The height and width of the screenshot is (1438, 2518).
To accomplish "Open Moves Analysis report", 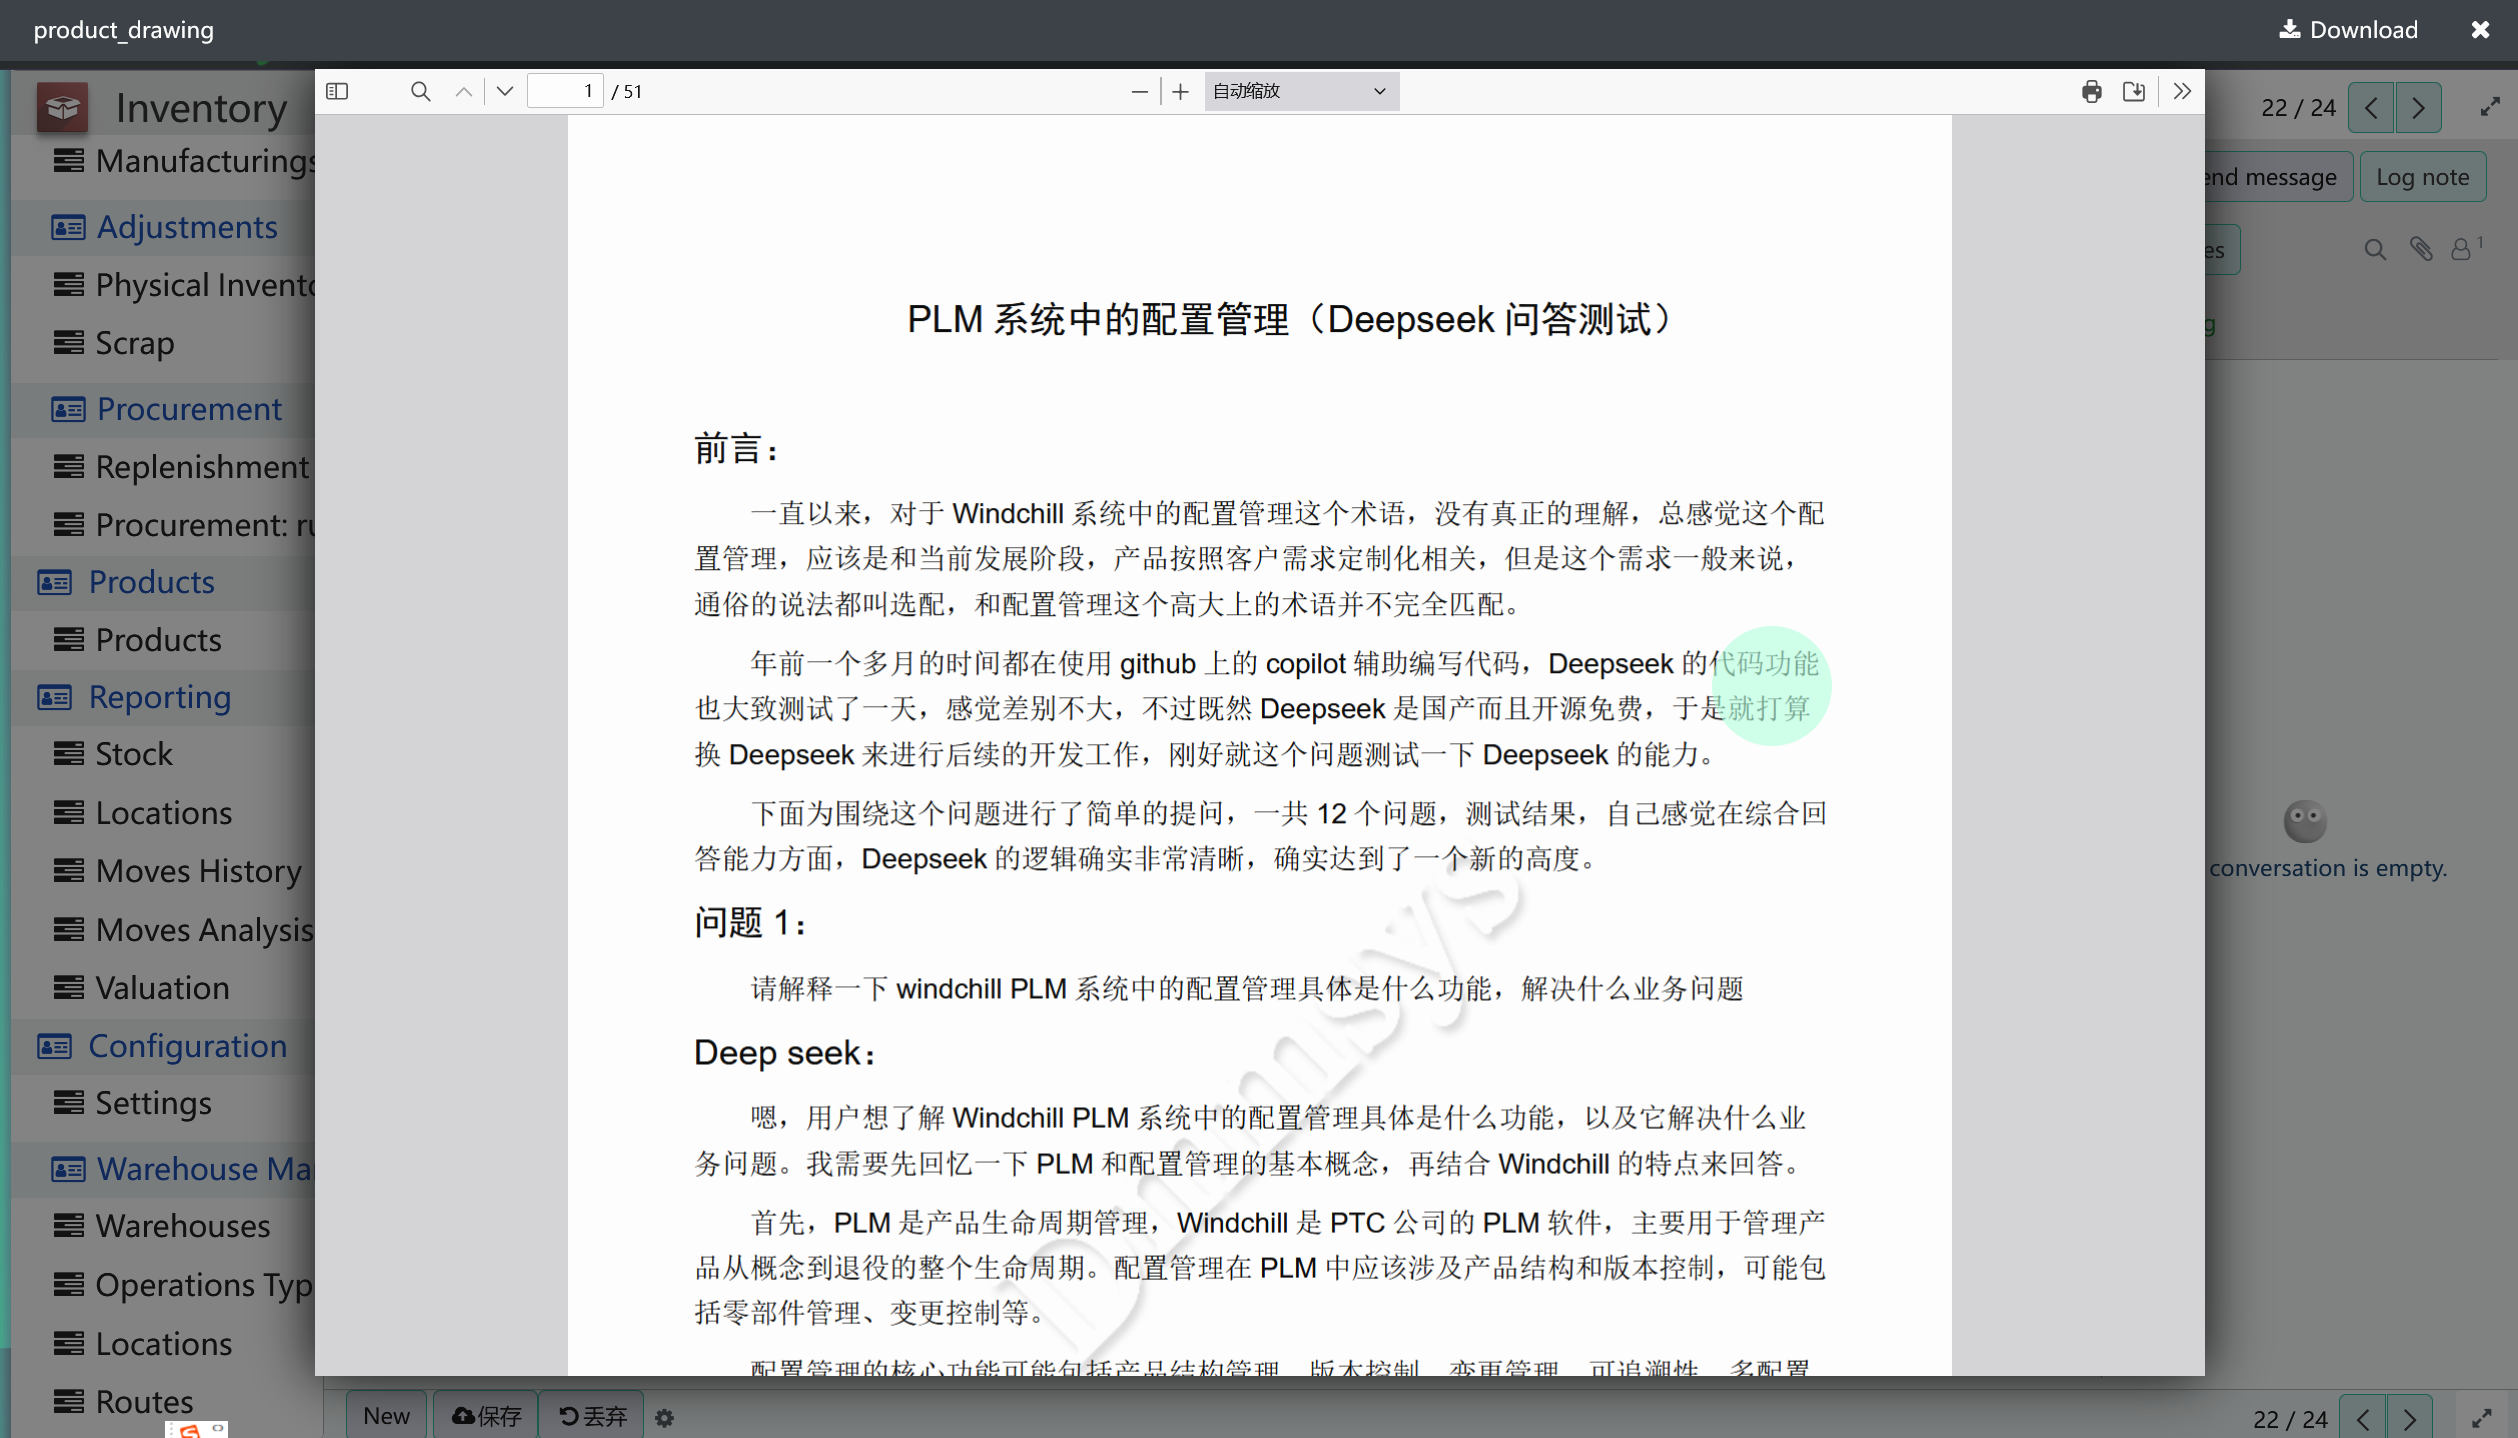I will tap(204, 930).
